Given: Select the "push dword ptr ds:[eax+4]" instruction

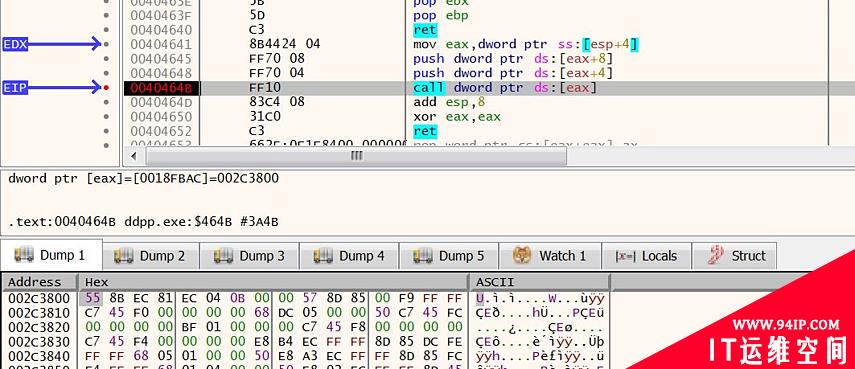Looking at the screenshot, I should 513,73.
